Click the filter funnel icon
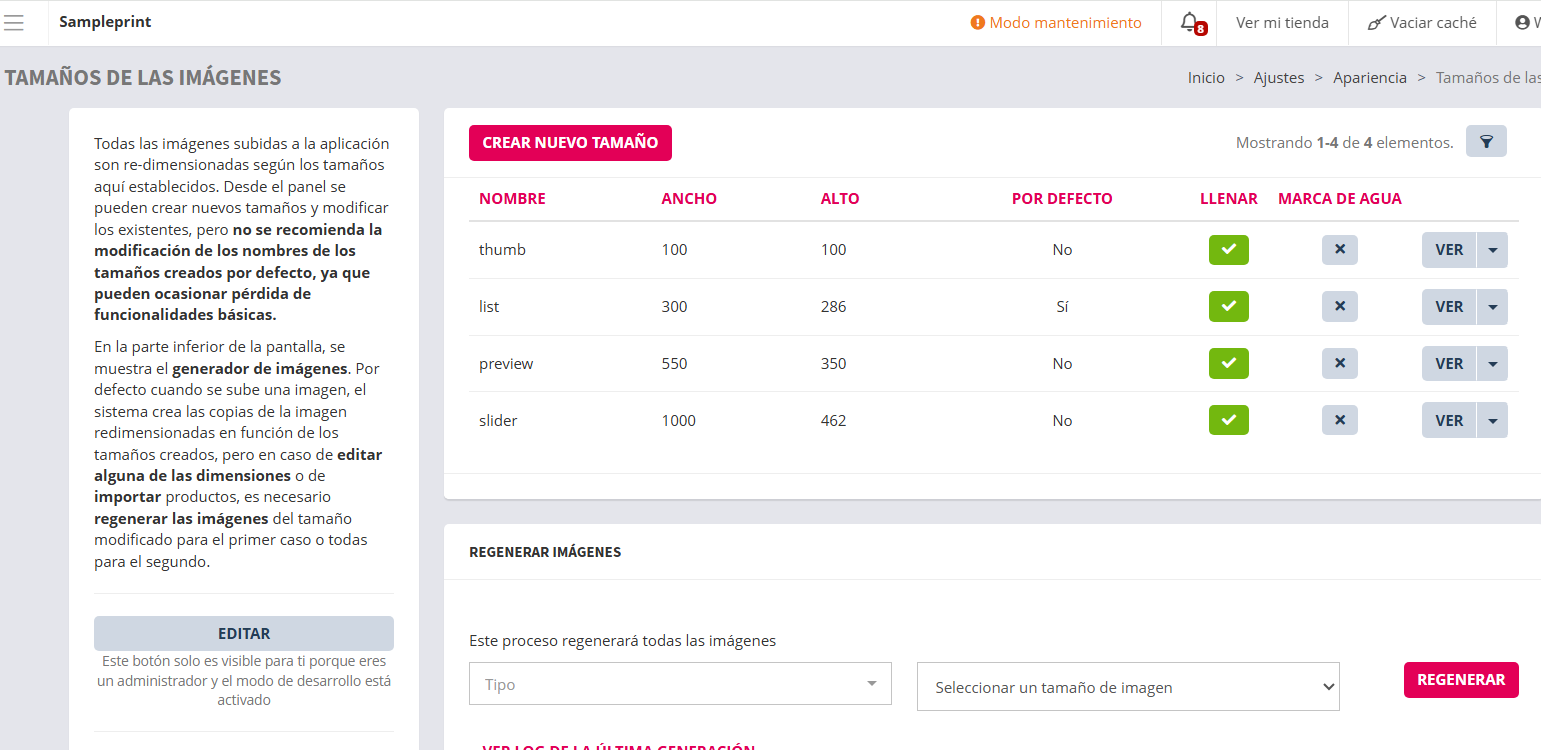This screenshot has height=750, width=1541. (x=1486, y=142)
